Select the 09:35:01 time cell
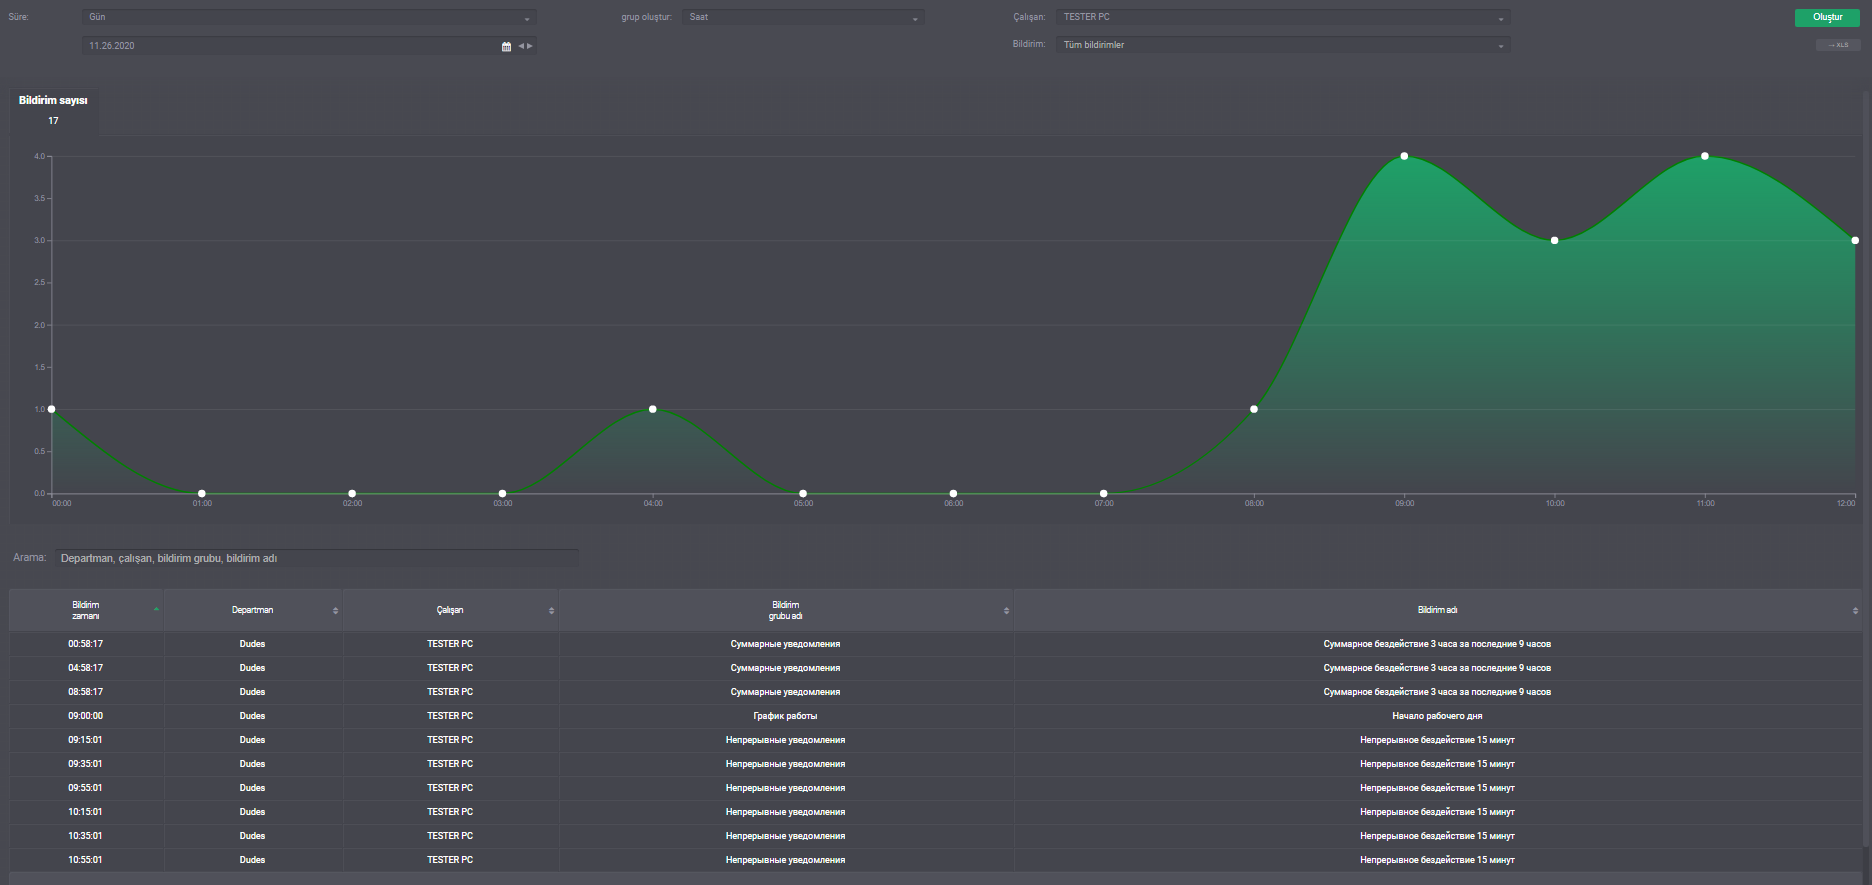Viewport: 1872px width, 885px height. pos(86,764)
